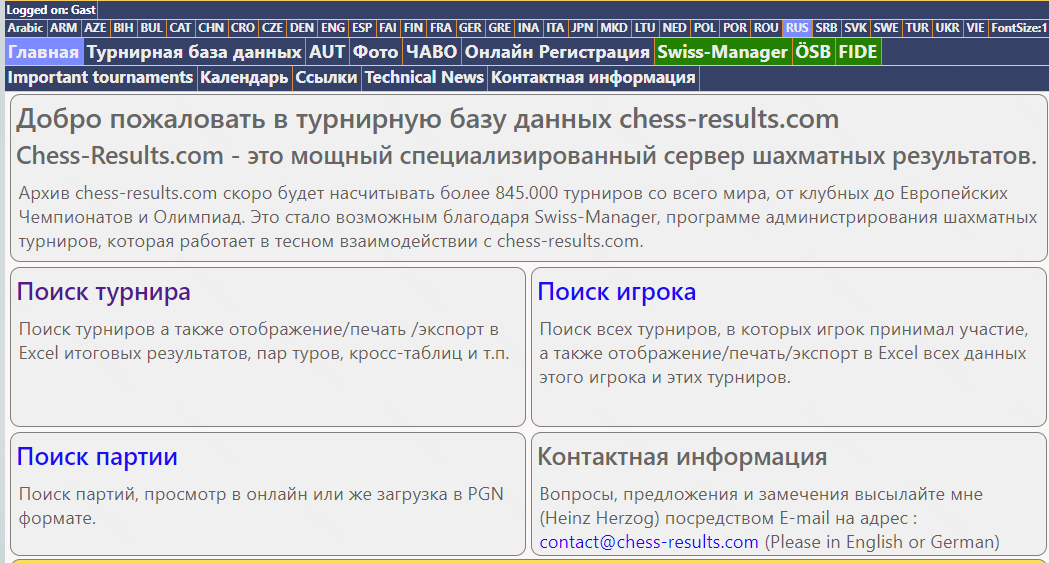The image size is (1049, 563).
Task: Select SRB language link
Action: coord(827,28)
